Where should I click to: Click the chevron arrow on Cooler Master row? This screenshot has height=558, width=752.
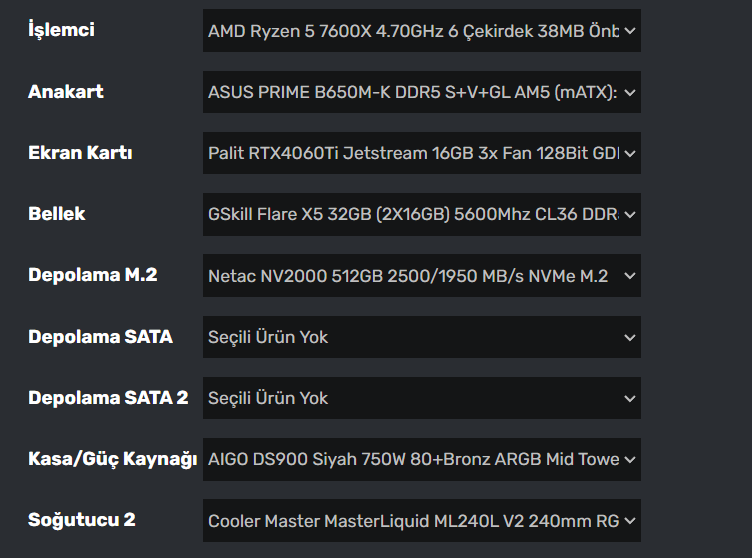click(629, 521)
